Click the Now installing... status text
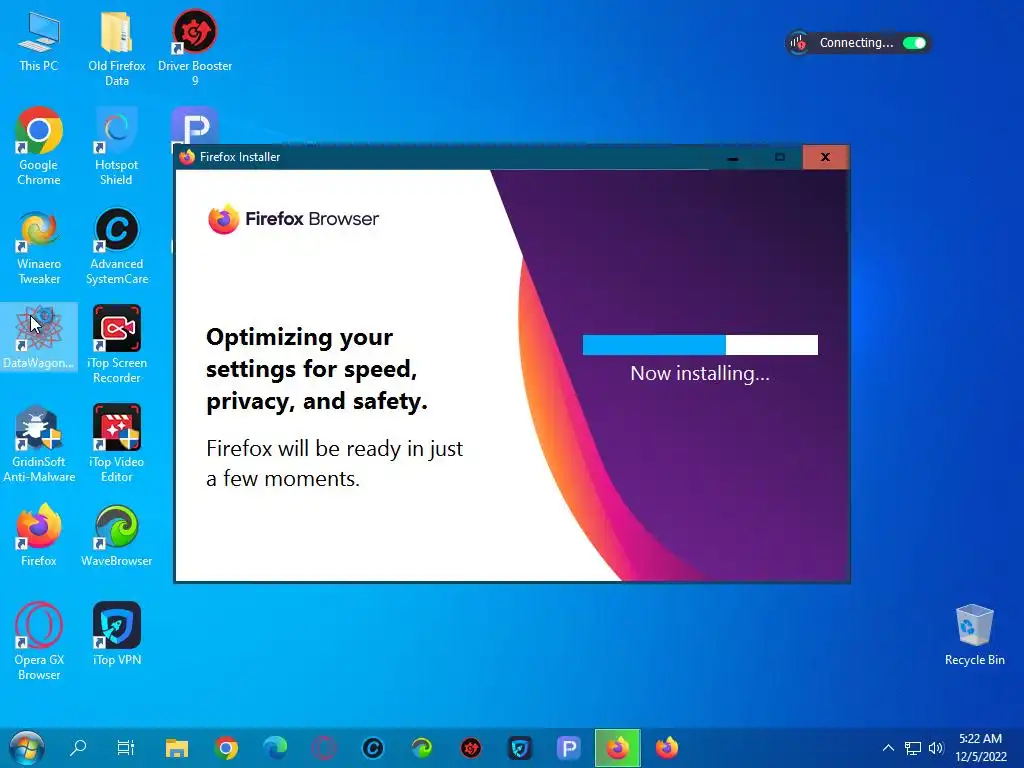The image size is (1024, 768). point(700,373)
